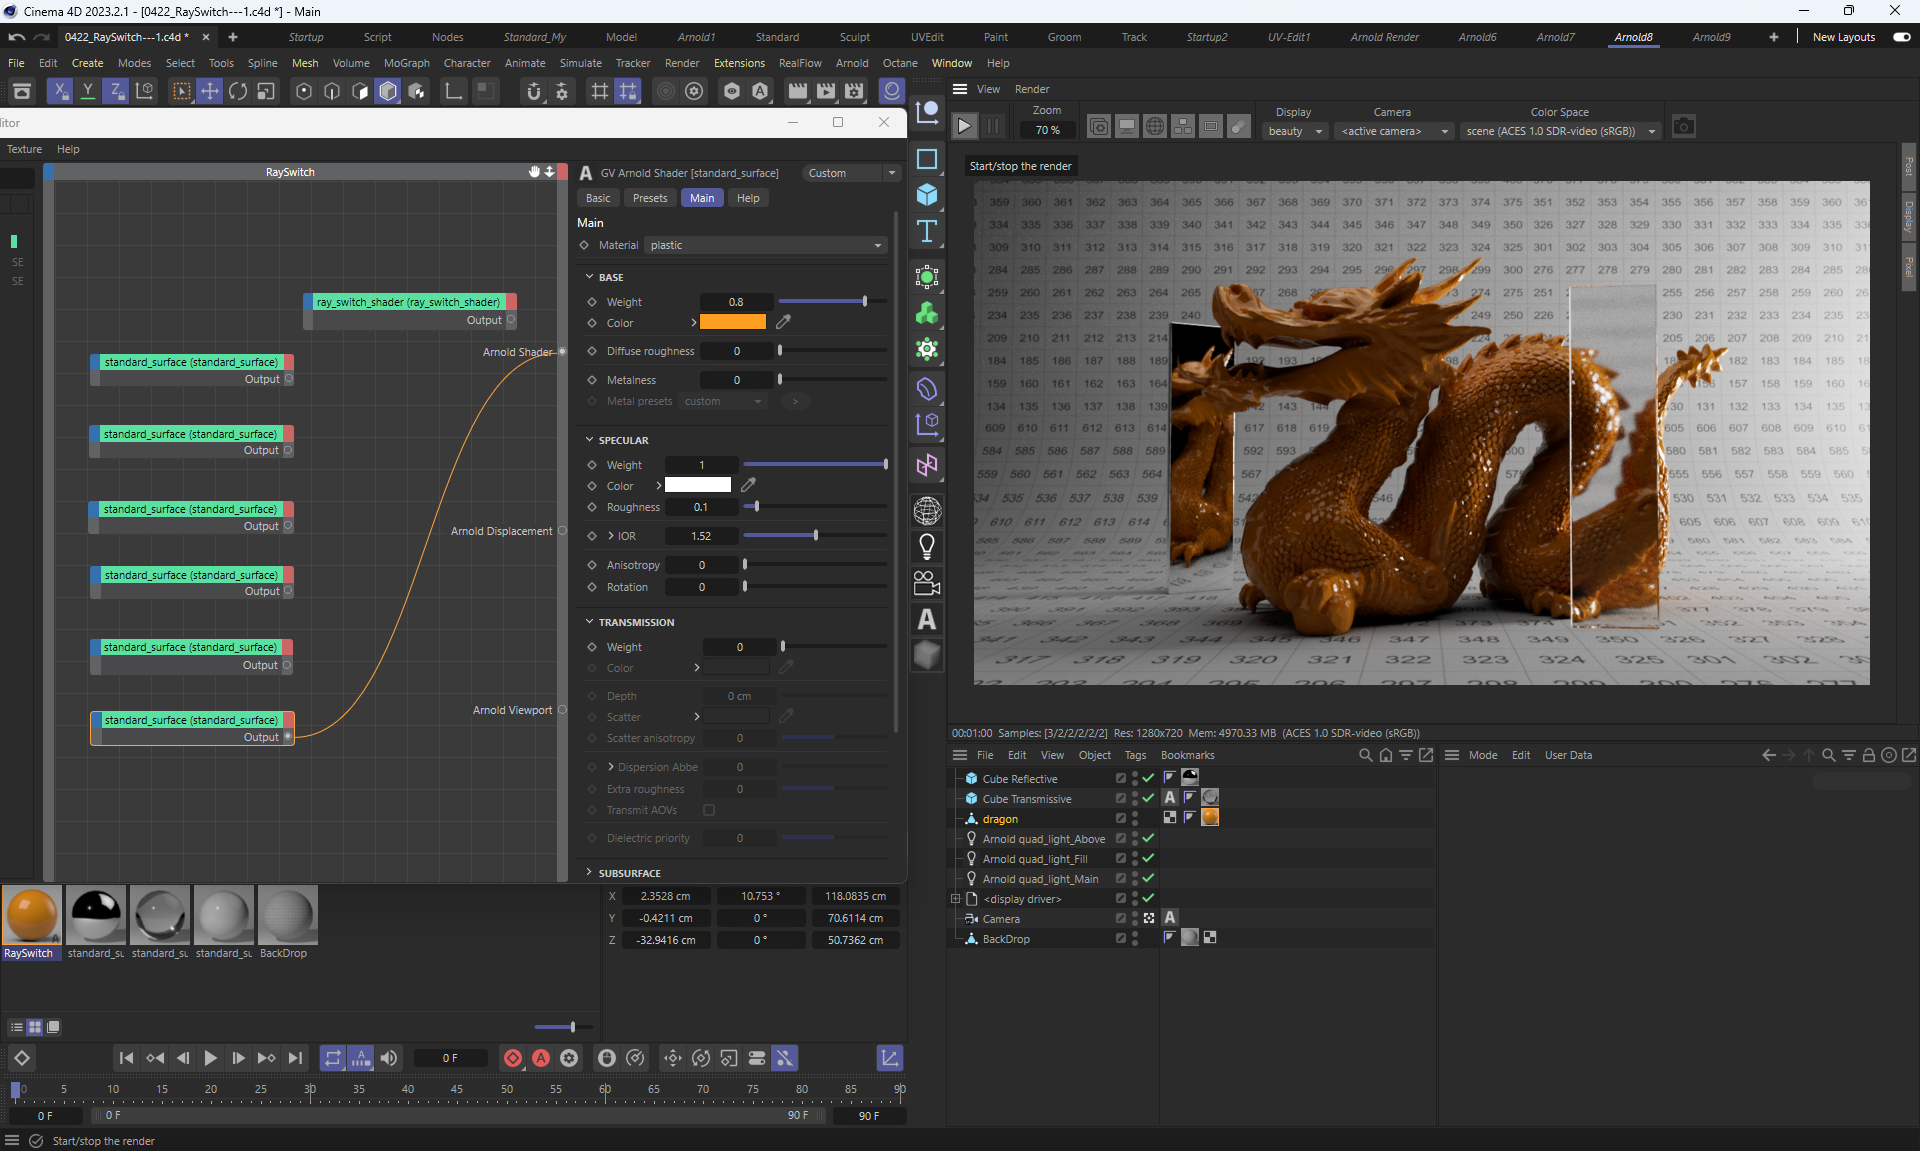Click the Light object icon in side palette
This screenshot has height=1151, width=1920.
pos(927,547)
